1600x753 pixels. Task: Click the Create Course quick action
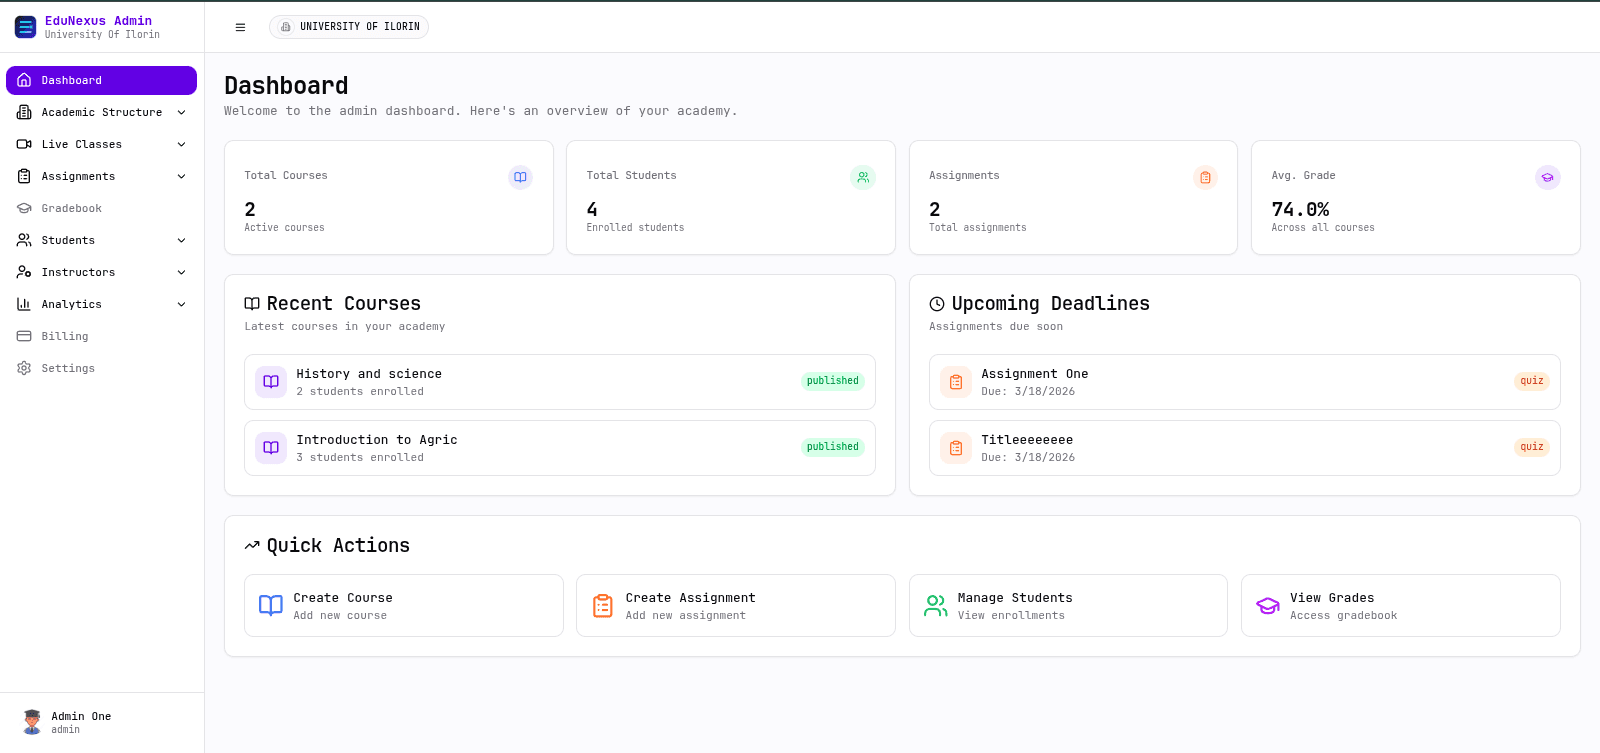404,606
